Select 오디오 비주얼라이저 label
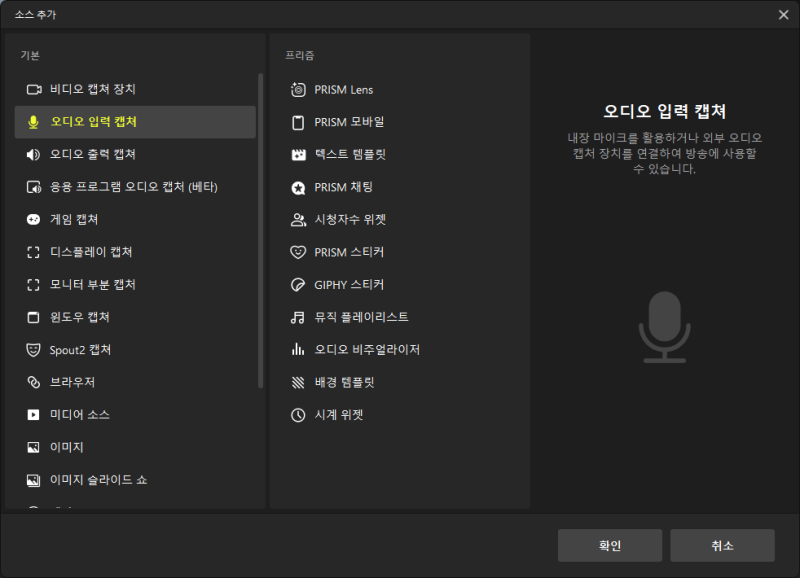 point(367,349)
